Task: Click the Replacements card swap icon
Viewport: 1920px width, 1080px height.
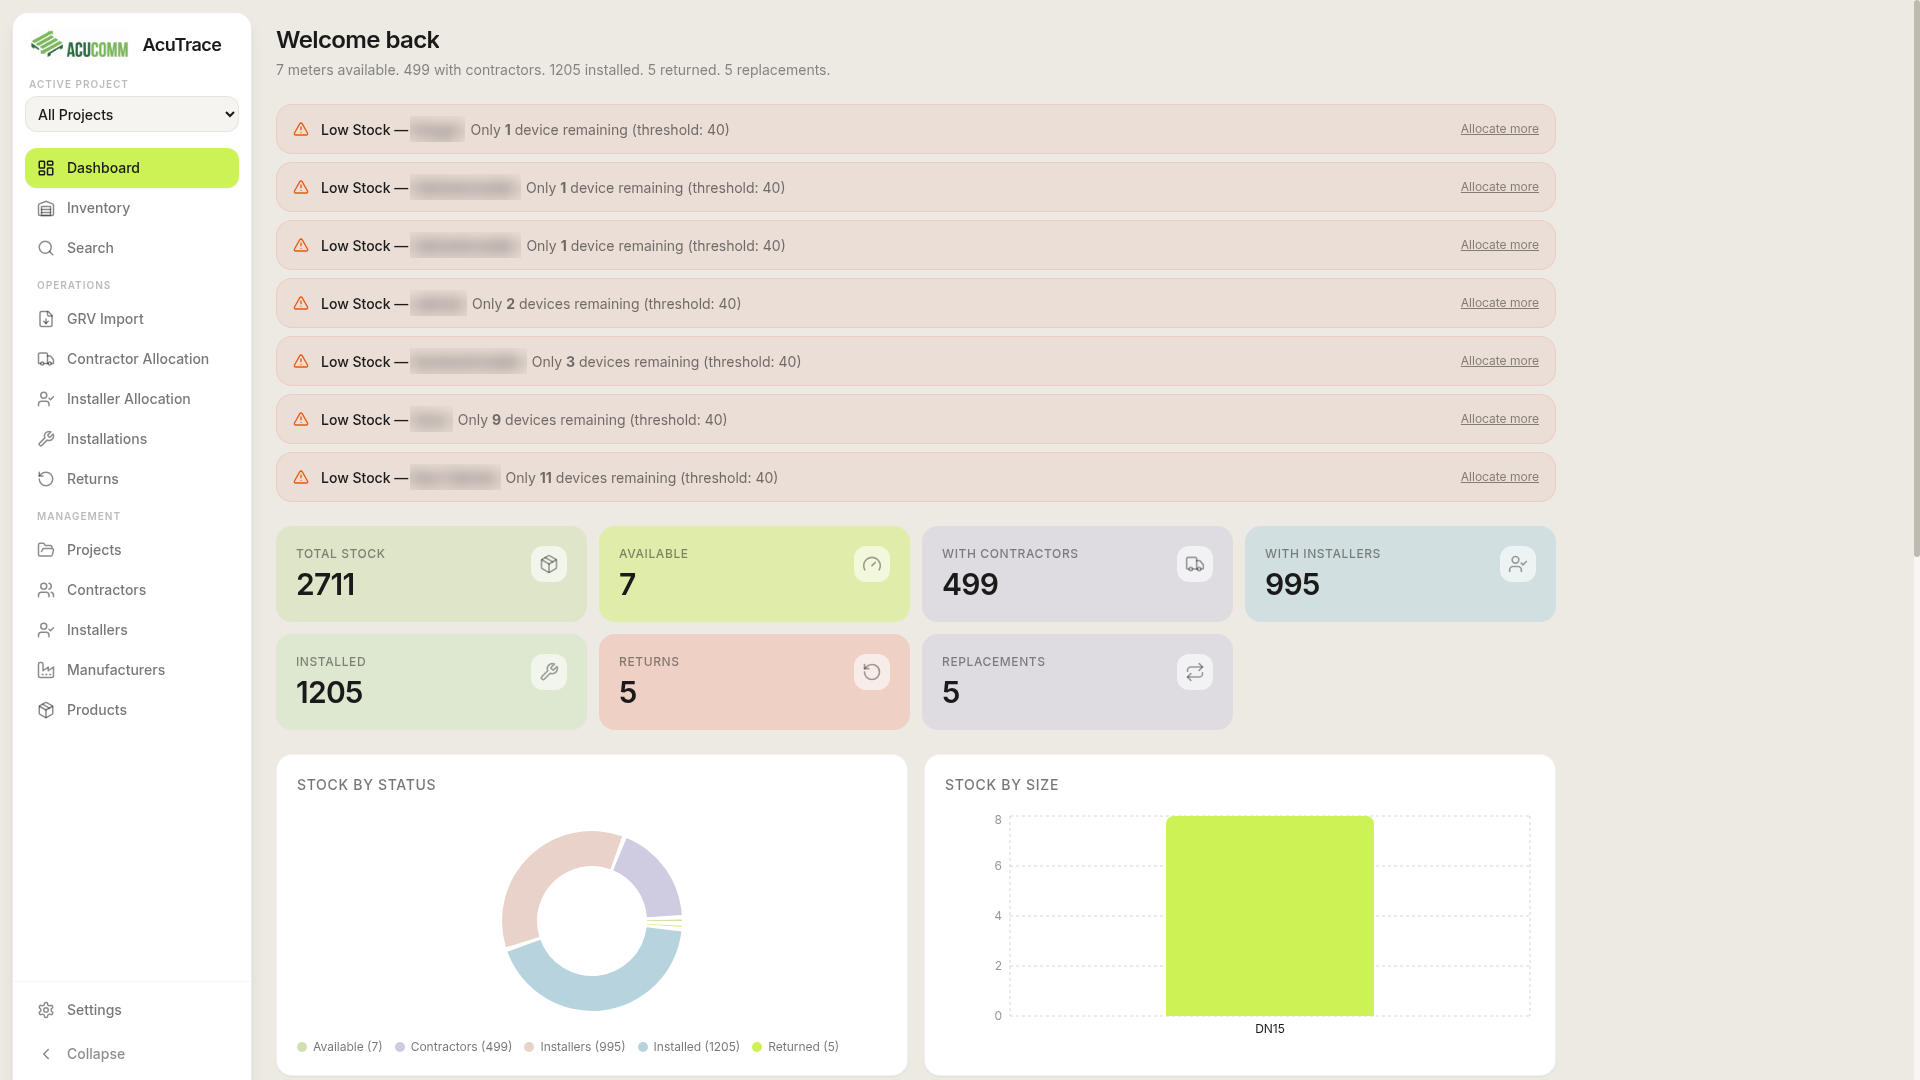Action: click(1195, 672)
